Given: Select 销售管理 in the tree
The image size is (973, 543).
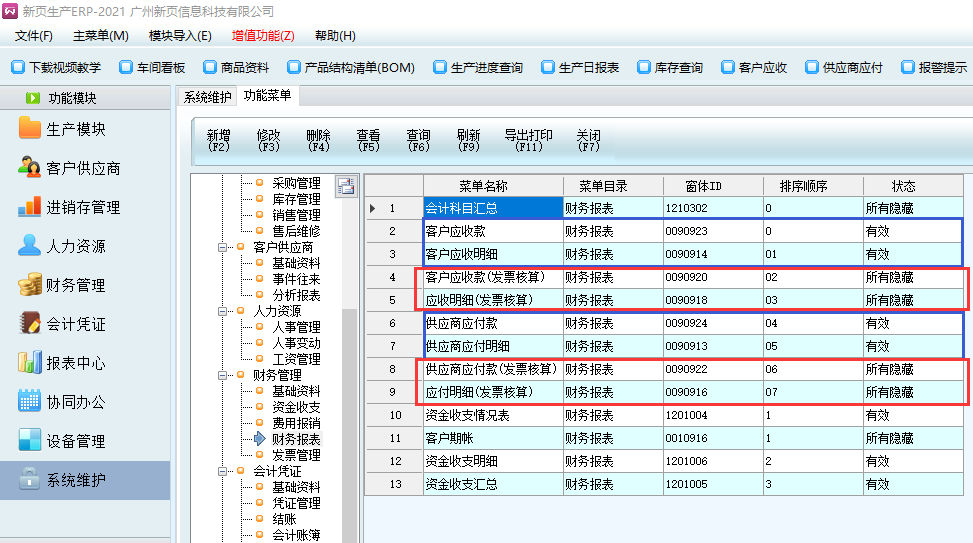Looking at the screenshot, I should (x=297, y=215).
